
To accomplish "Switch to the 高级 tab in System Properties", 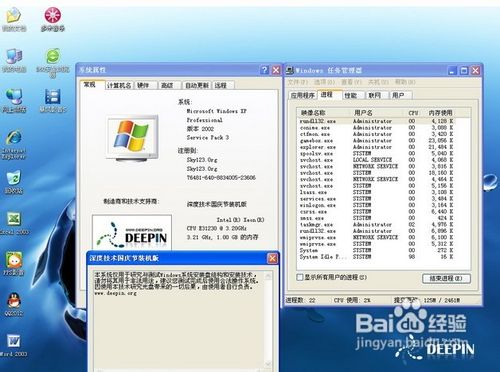I will (169, 85).
